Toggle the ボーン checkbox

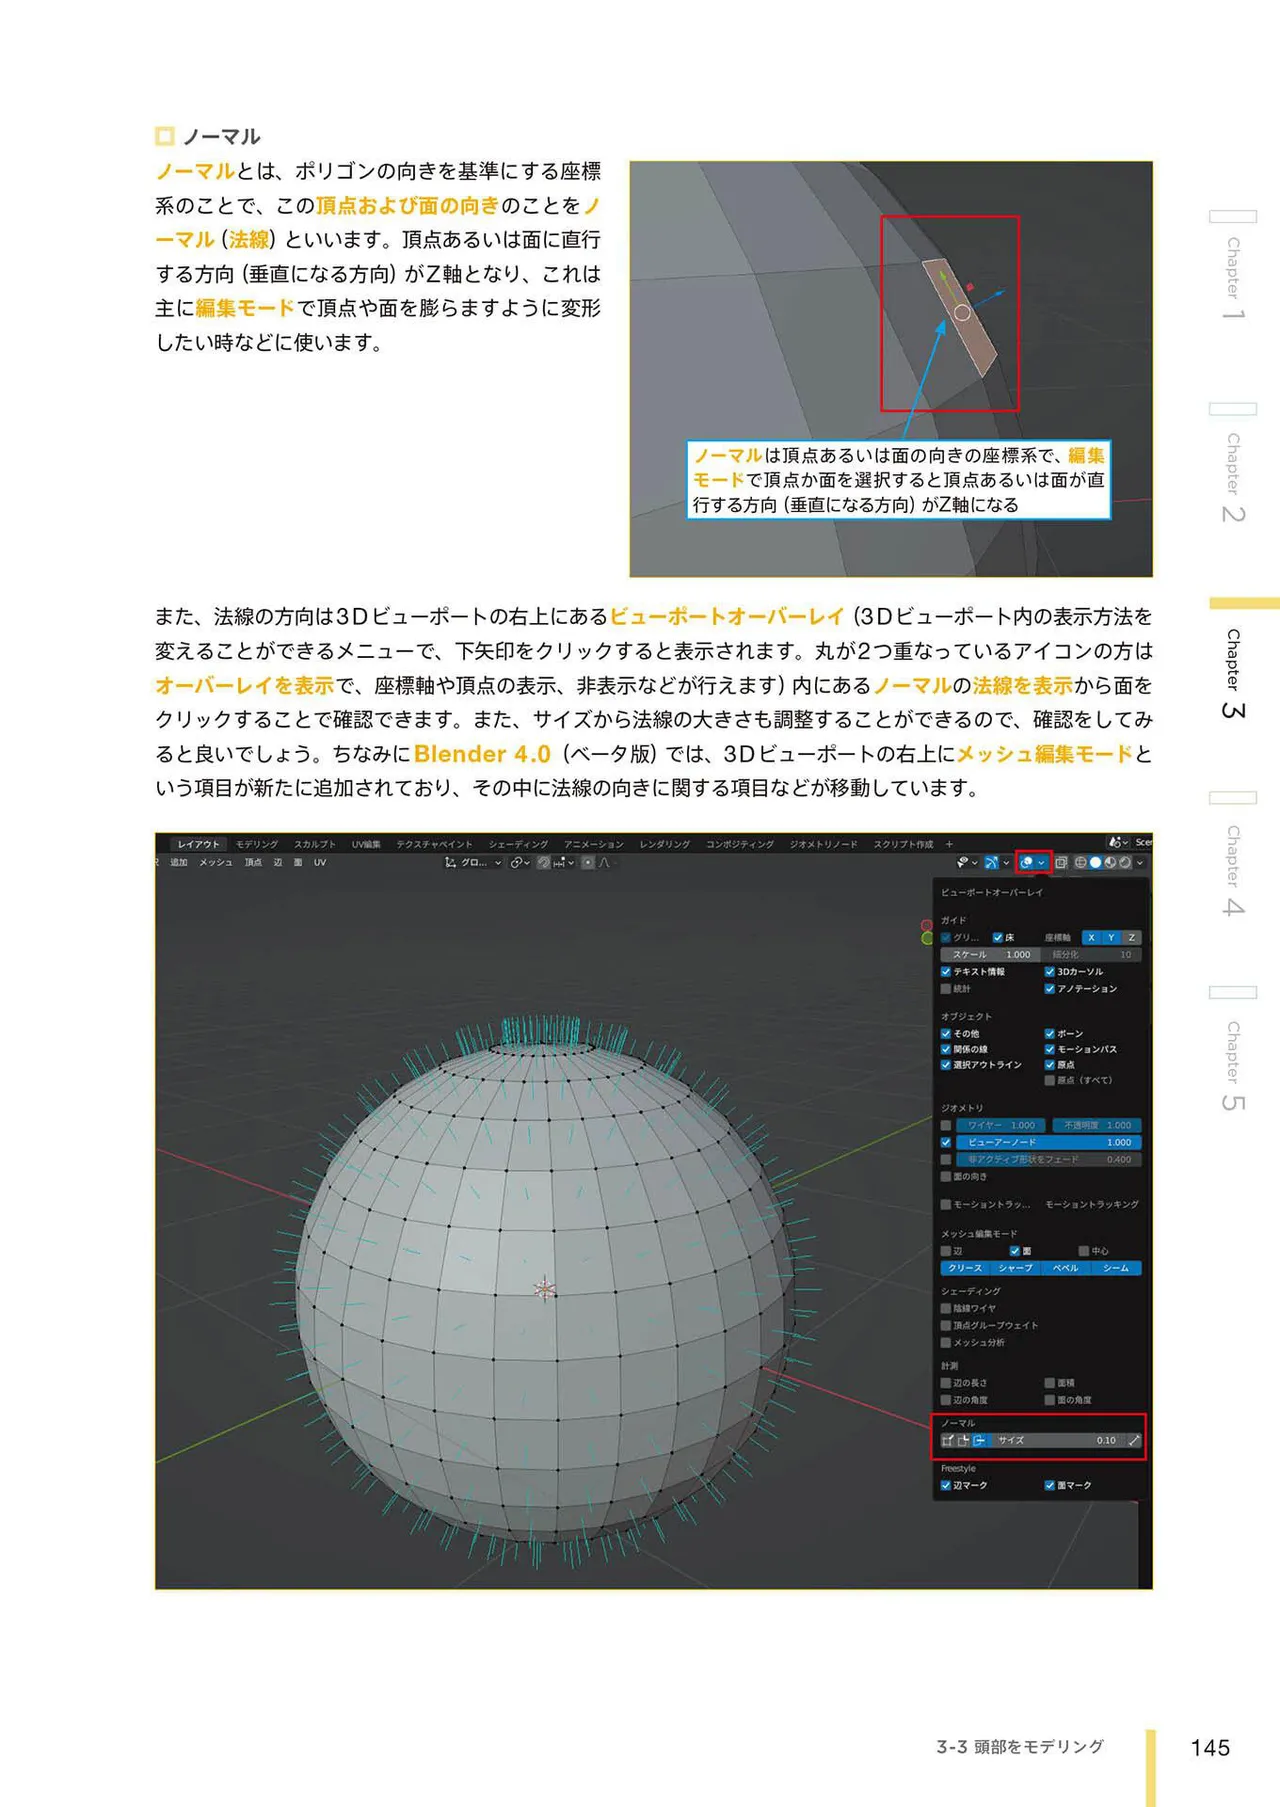click(x=1050, y=1034)
